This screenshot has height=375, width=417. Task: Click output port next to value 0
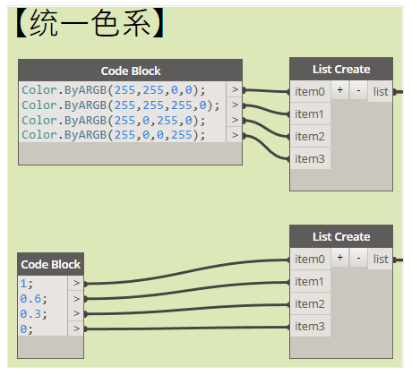pyautogui.click(x=76, y=329)
